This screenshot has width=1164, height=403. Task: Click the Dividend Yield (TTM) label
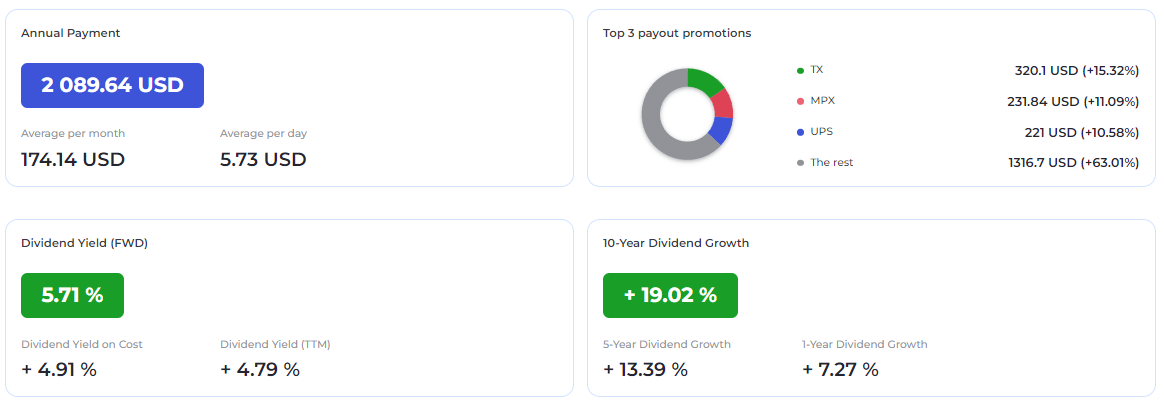tap(275, 344)
